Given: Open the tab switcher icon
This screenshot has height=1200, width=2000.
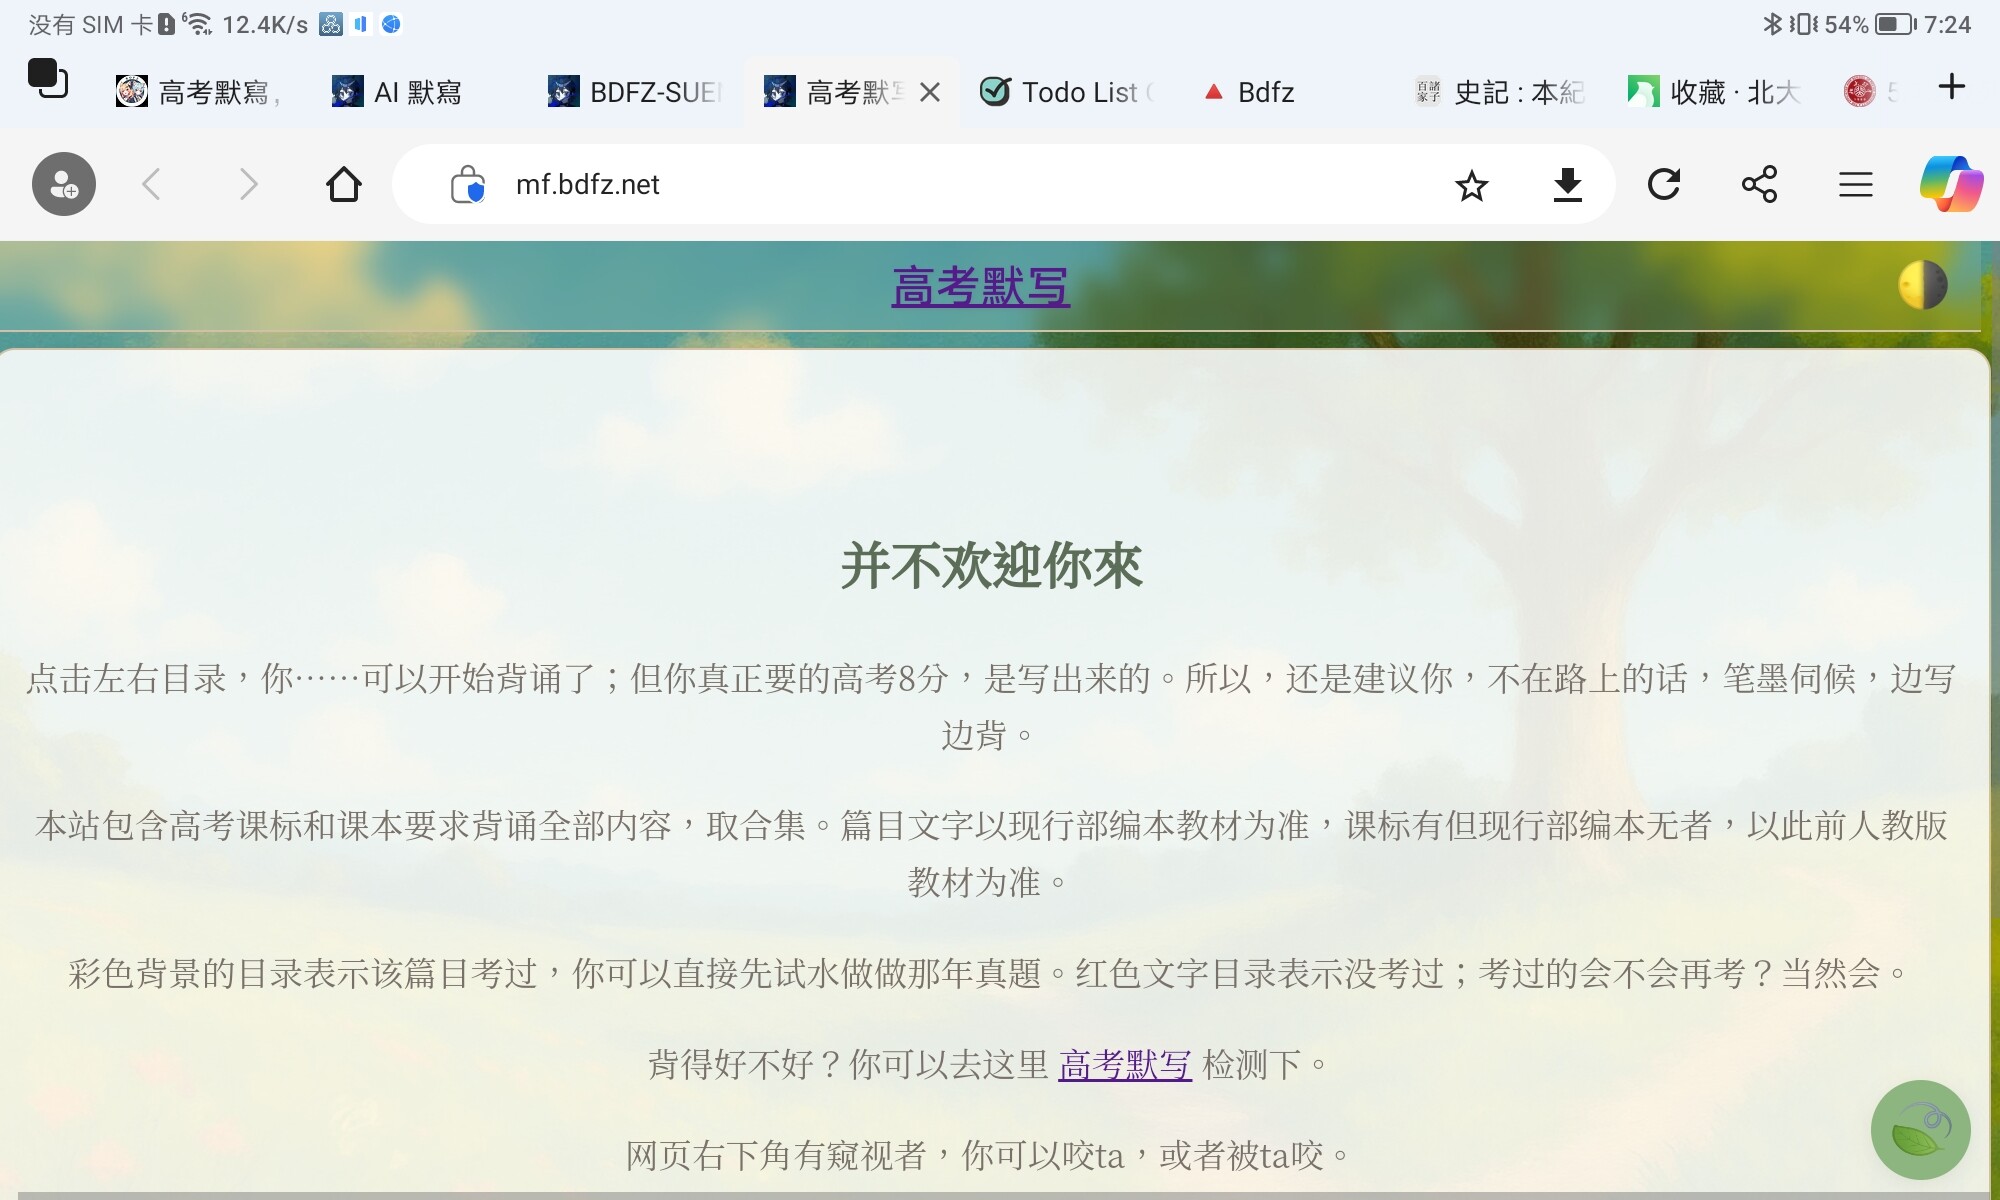Looking at the screenshot, I should point(47,79).
